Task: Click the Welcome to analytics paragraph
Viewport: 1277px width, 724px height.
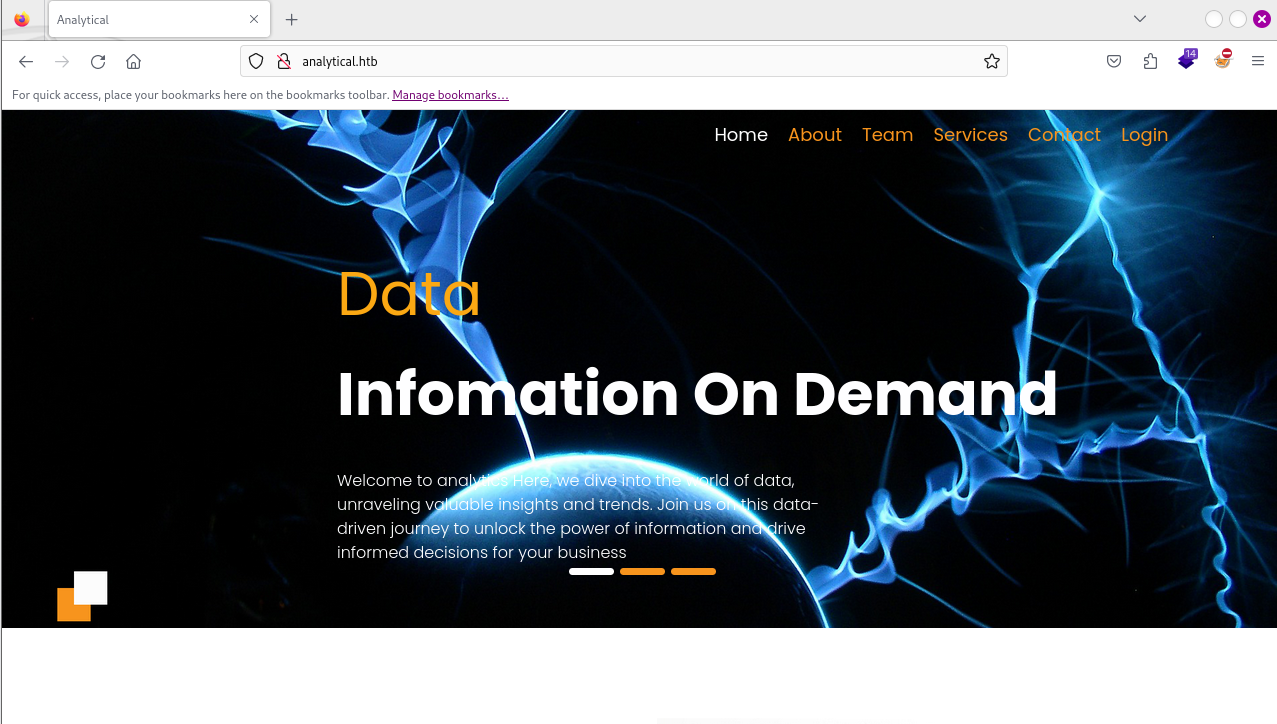Action: (x=578, y=516)
